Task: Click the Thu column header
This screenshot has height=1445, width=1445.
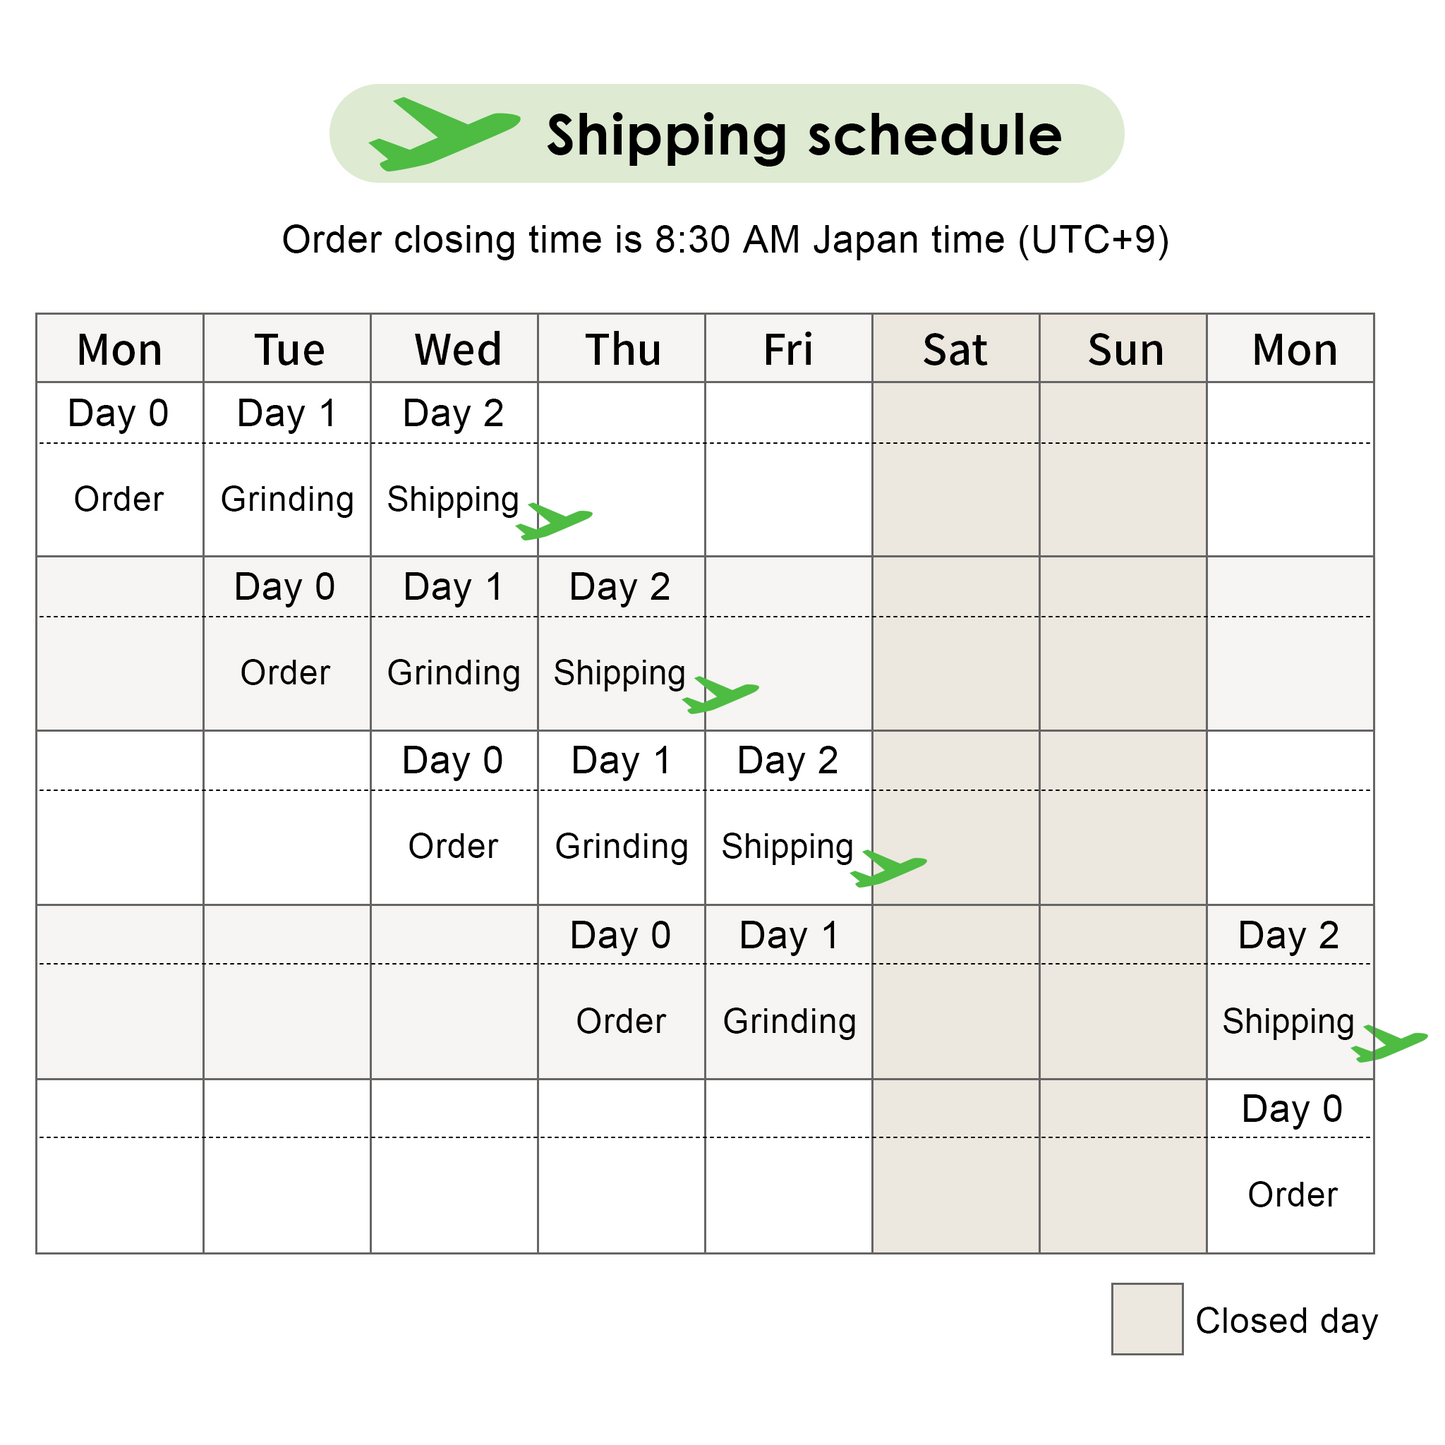Action: coord(622,350)
